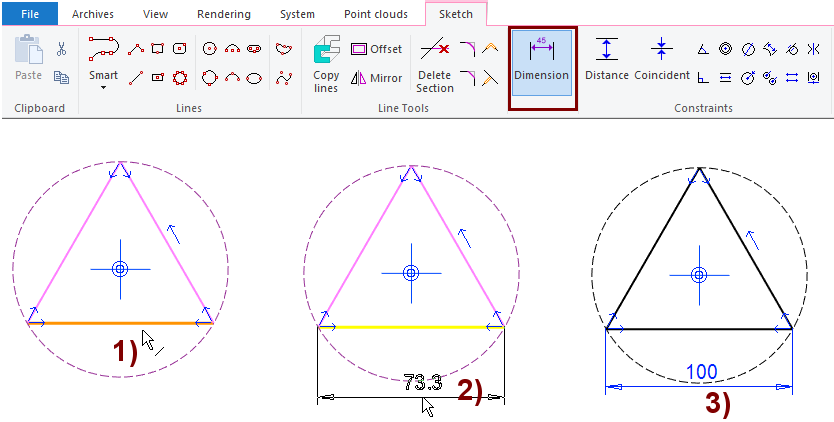Click the Distance constraint icon

click(607, 61)
